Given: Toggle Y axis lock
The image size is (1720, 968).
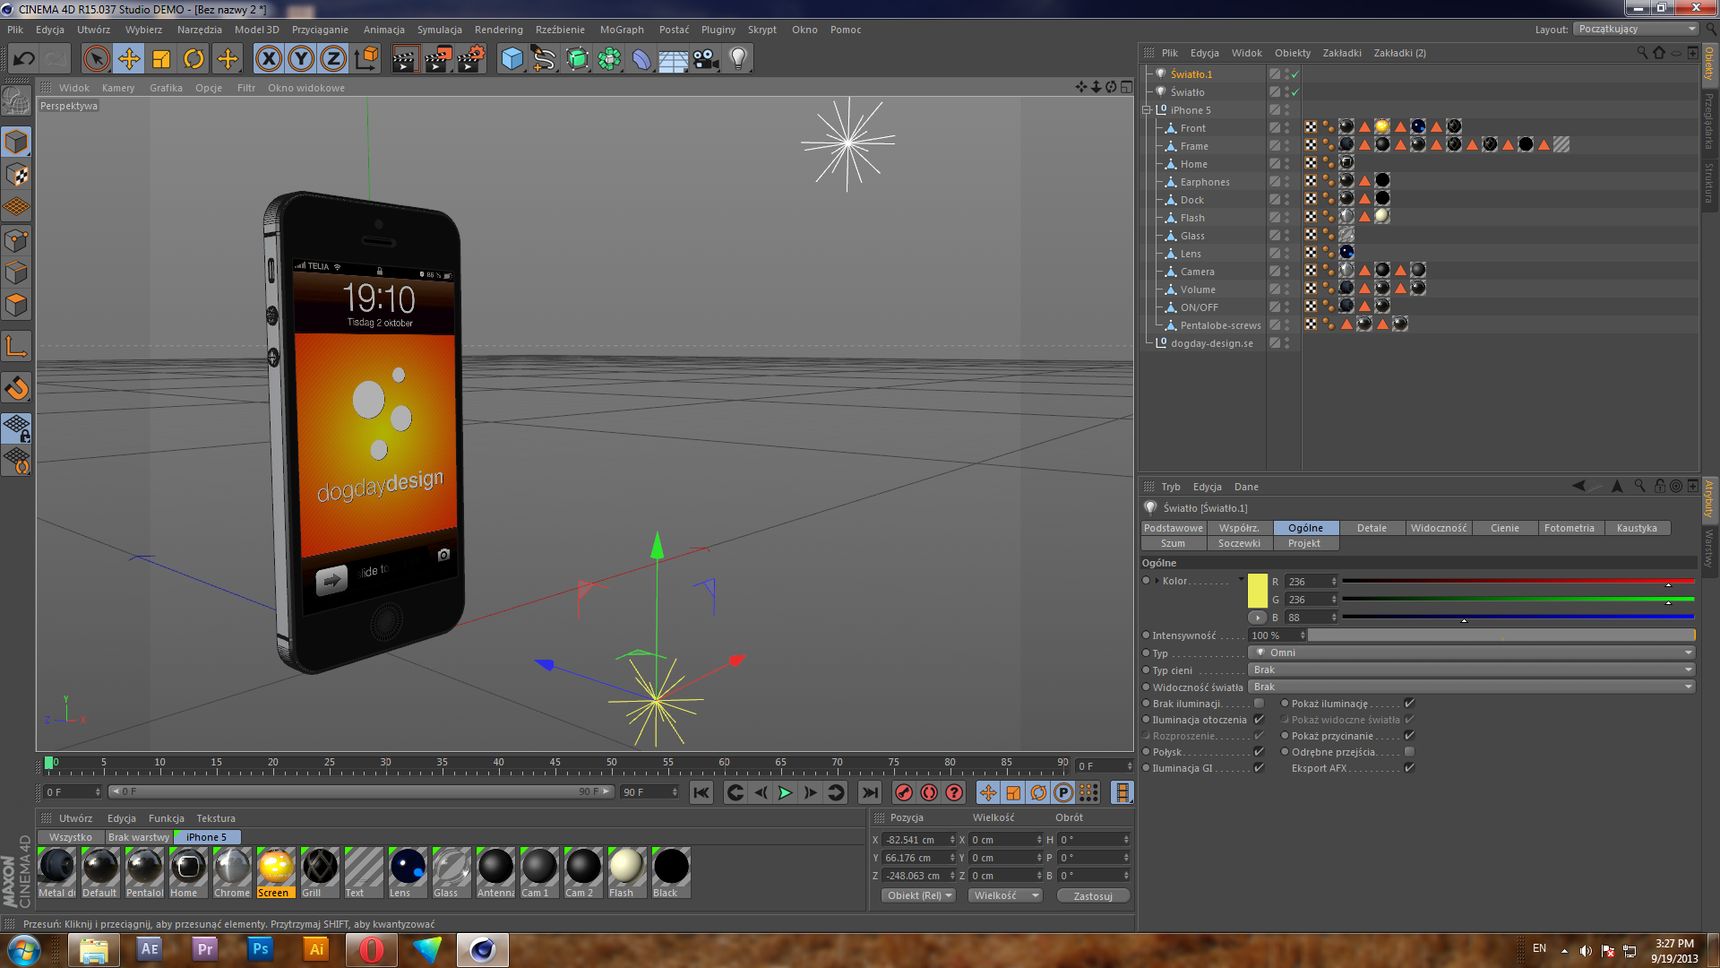Looking at the screenshot, I should point(301,58).
